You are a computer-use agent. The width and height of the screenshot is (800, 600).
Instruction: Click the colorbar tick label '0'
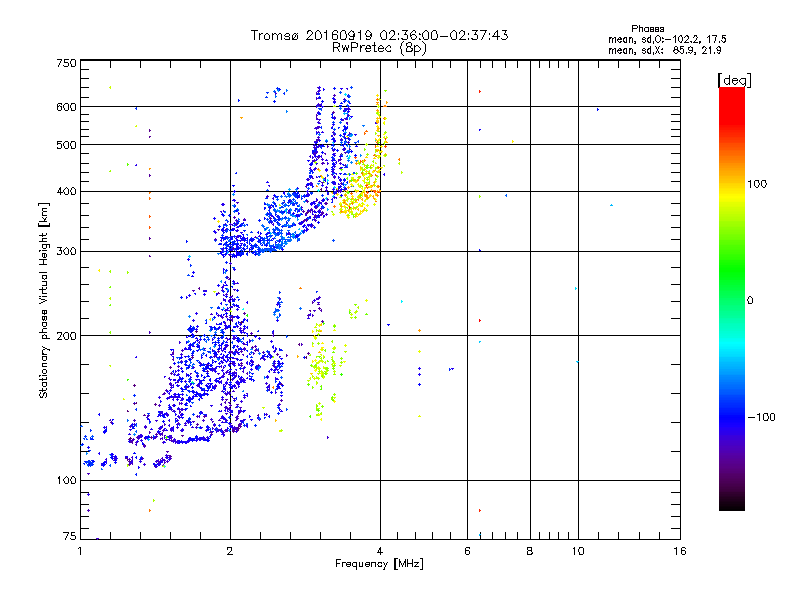[749, 301]
